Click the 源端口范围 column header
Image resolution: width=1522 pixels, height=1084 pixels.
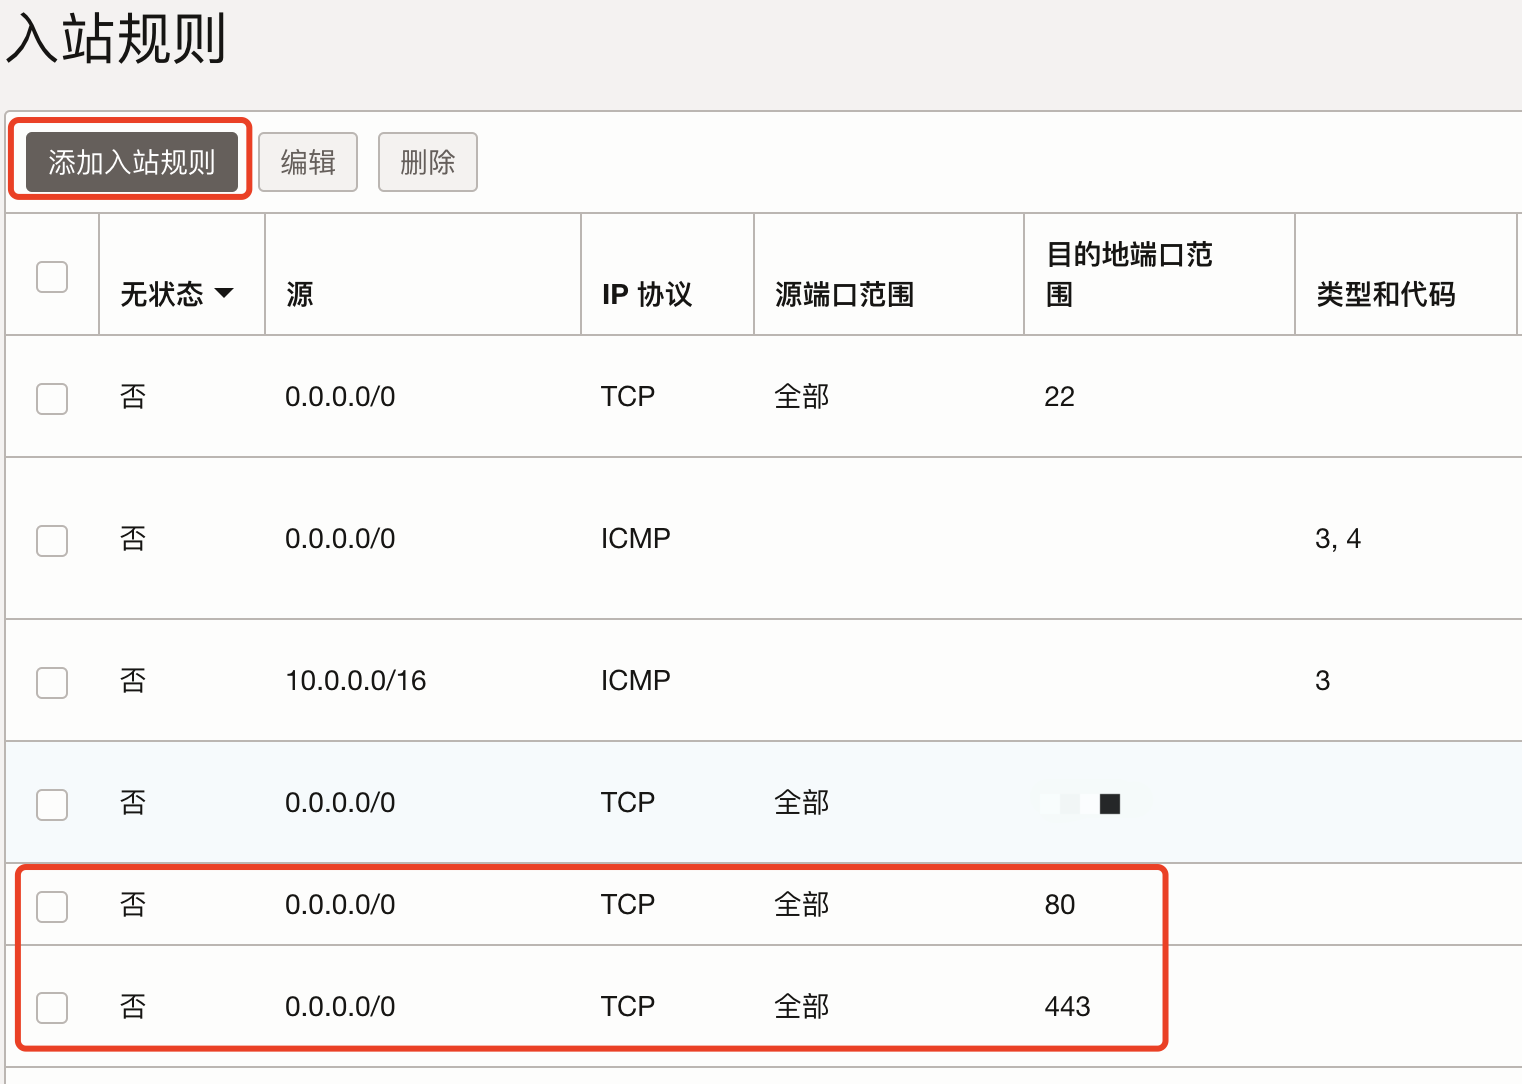[844, 294]
